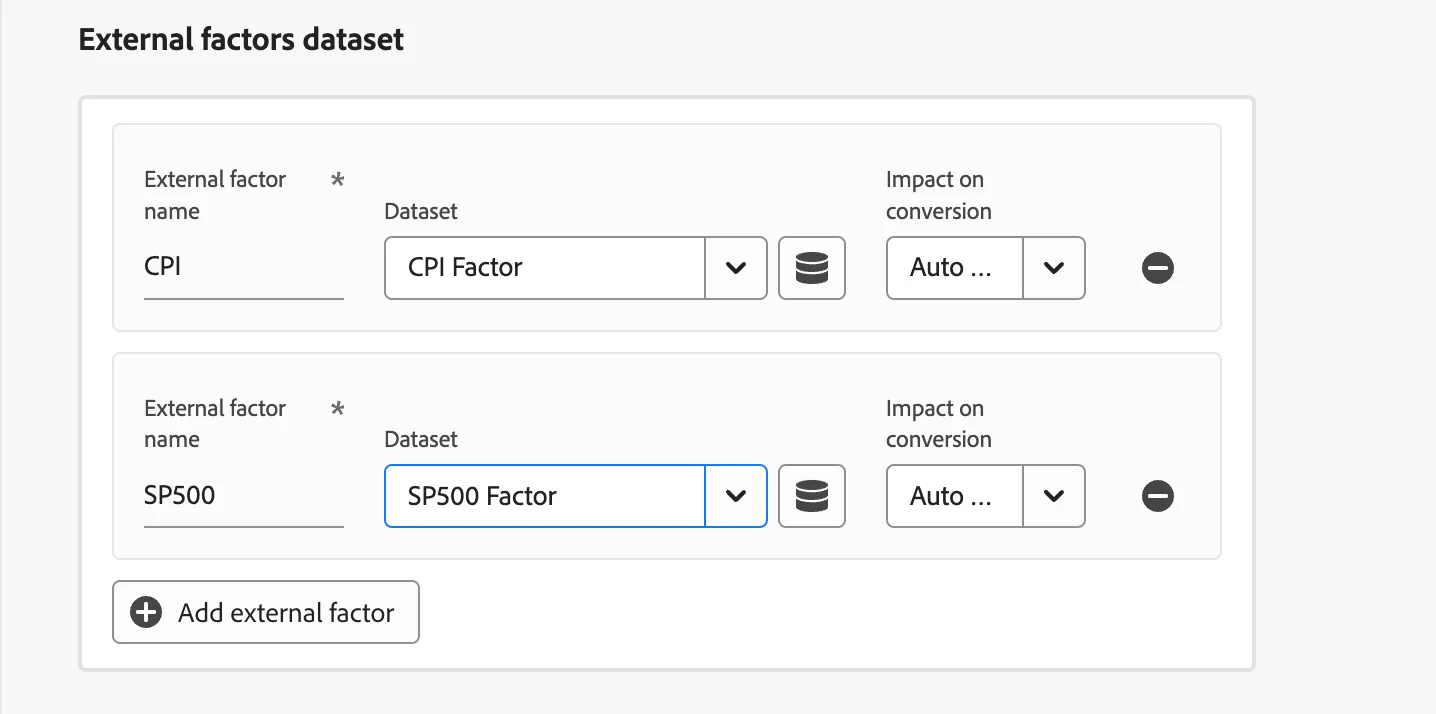Select the SP500 Factor dataset combo box text
This screenshot has height=714, width=1436.
[x=545, y=496]
